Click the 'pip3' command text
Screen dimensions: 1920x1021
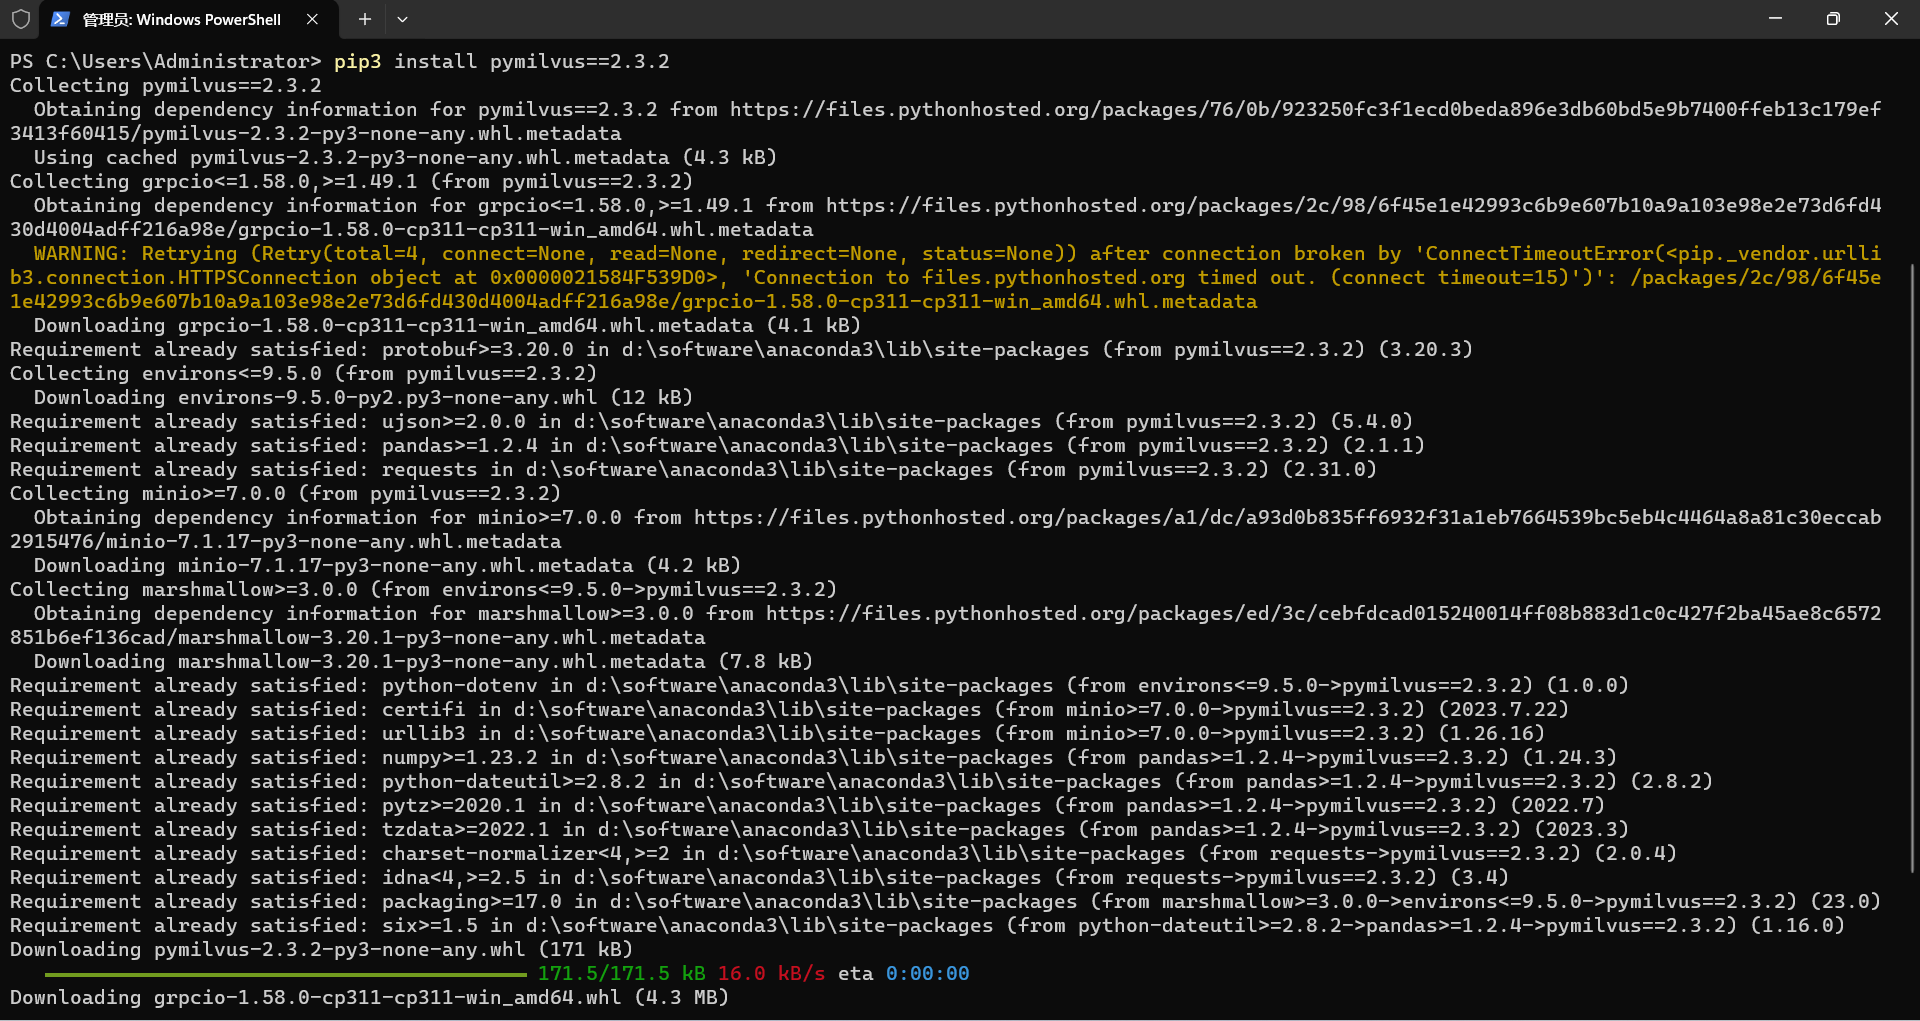coord(358,61)
